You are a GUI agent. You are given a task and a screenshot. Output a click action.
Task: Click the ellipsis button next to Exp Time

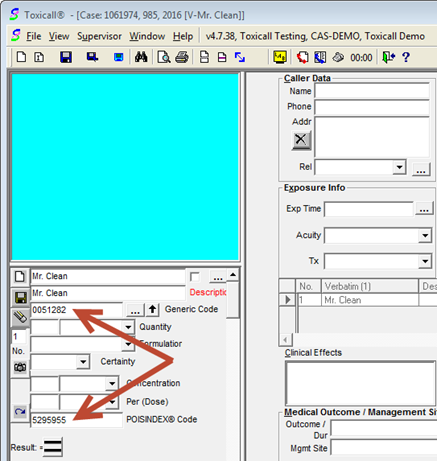point(424,209)
